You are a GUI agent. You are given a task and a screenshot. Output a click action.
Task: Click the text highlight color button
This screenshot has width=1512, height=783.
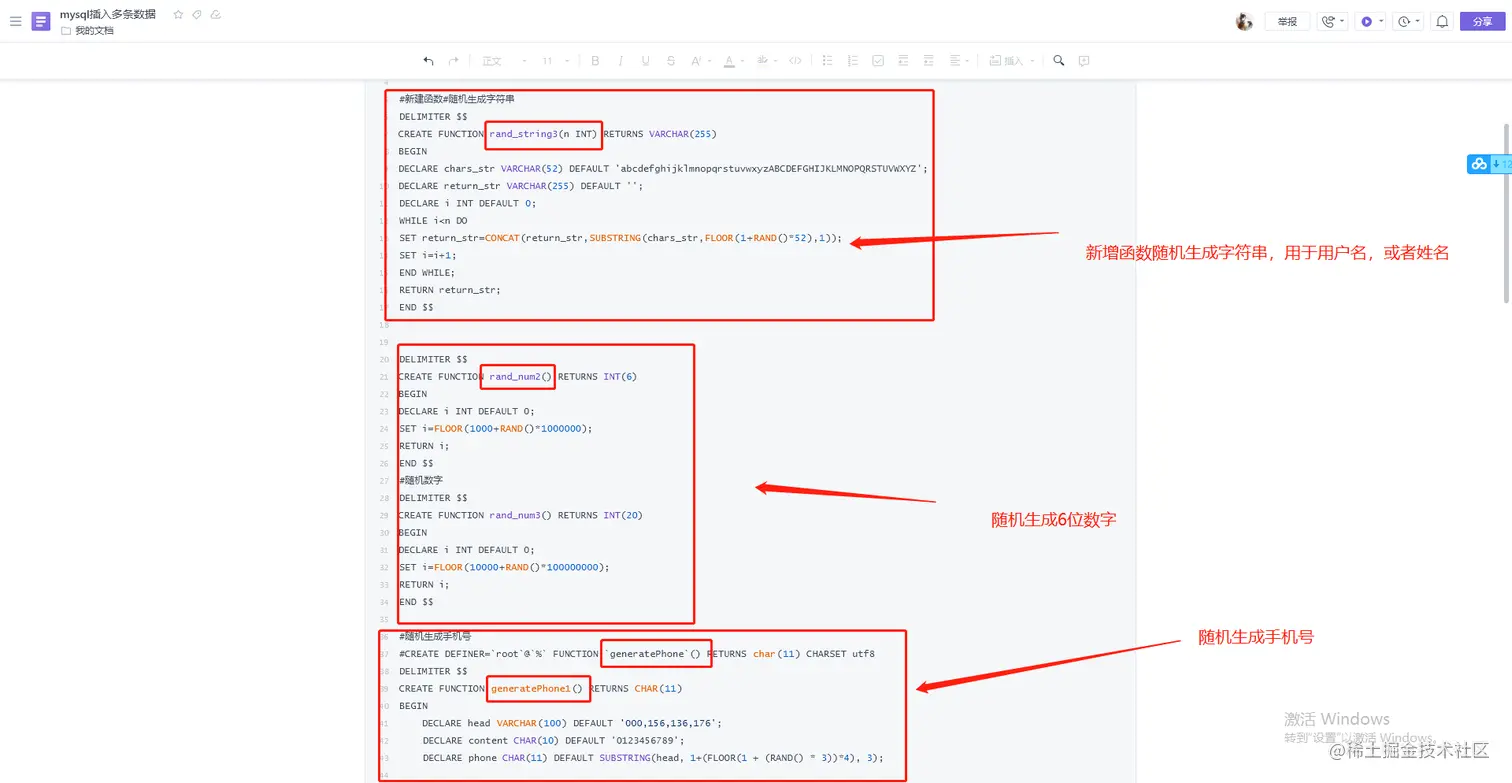pos(762,61)
